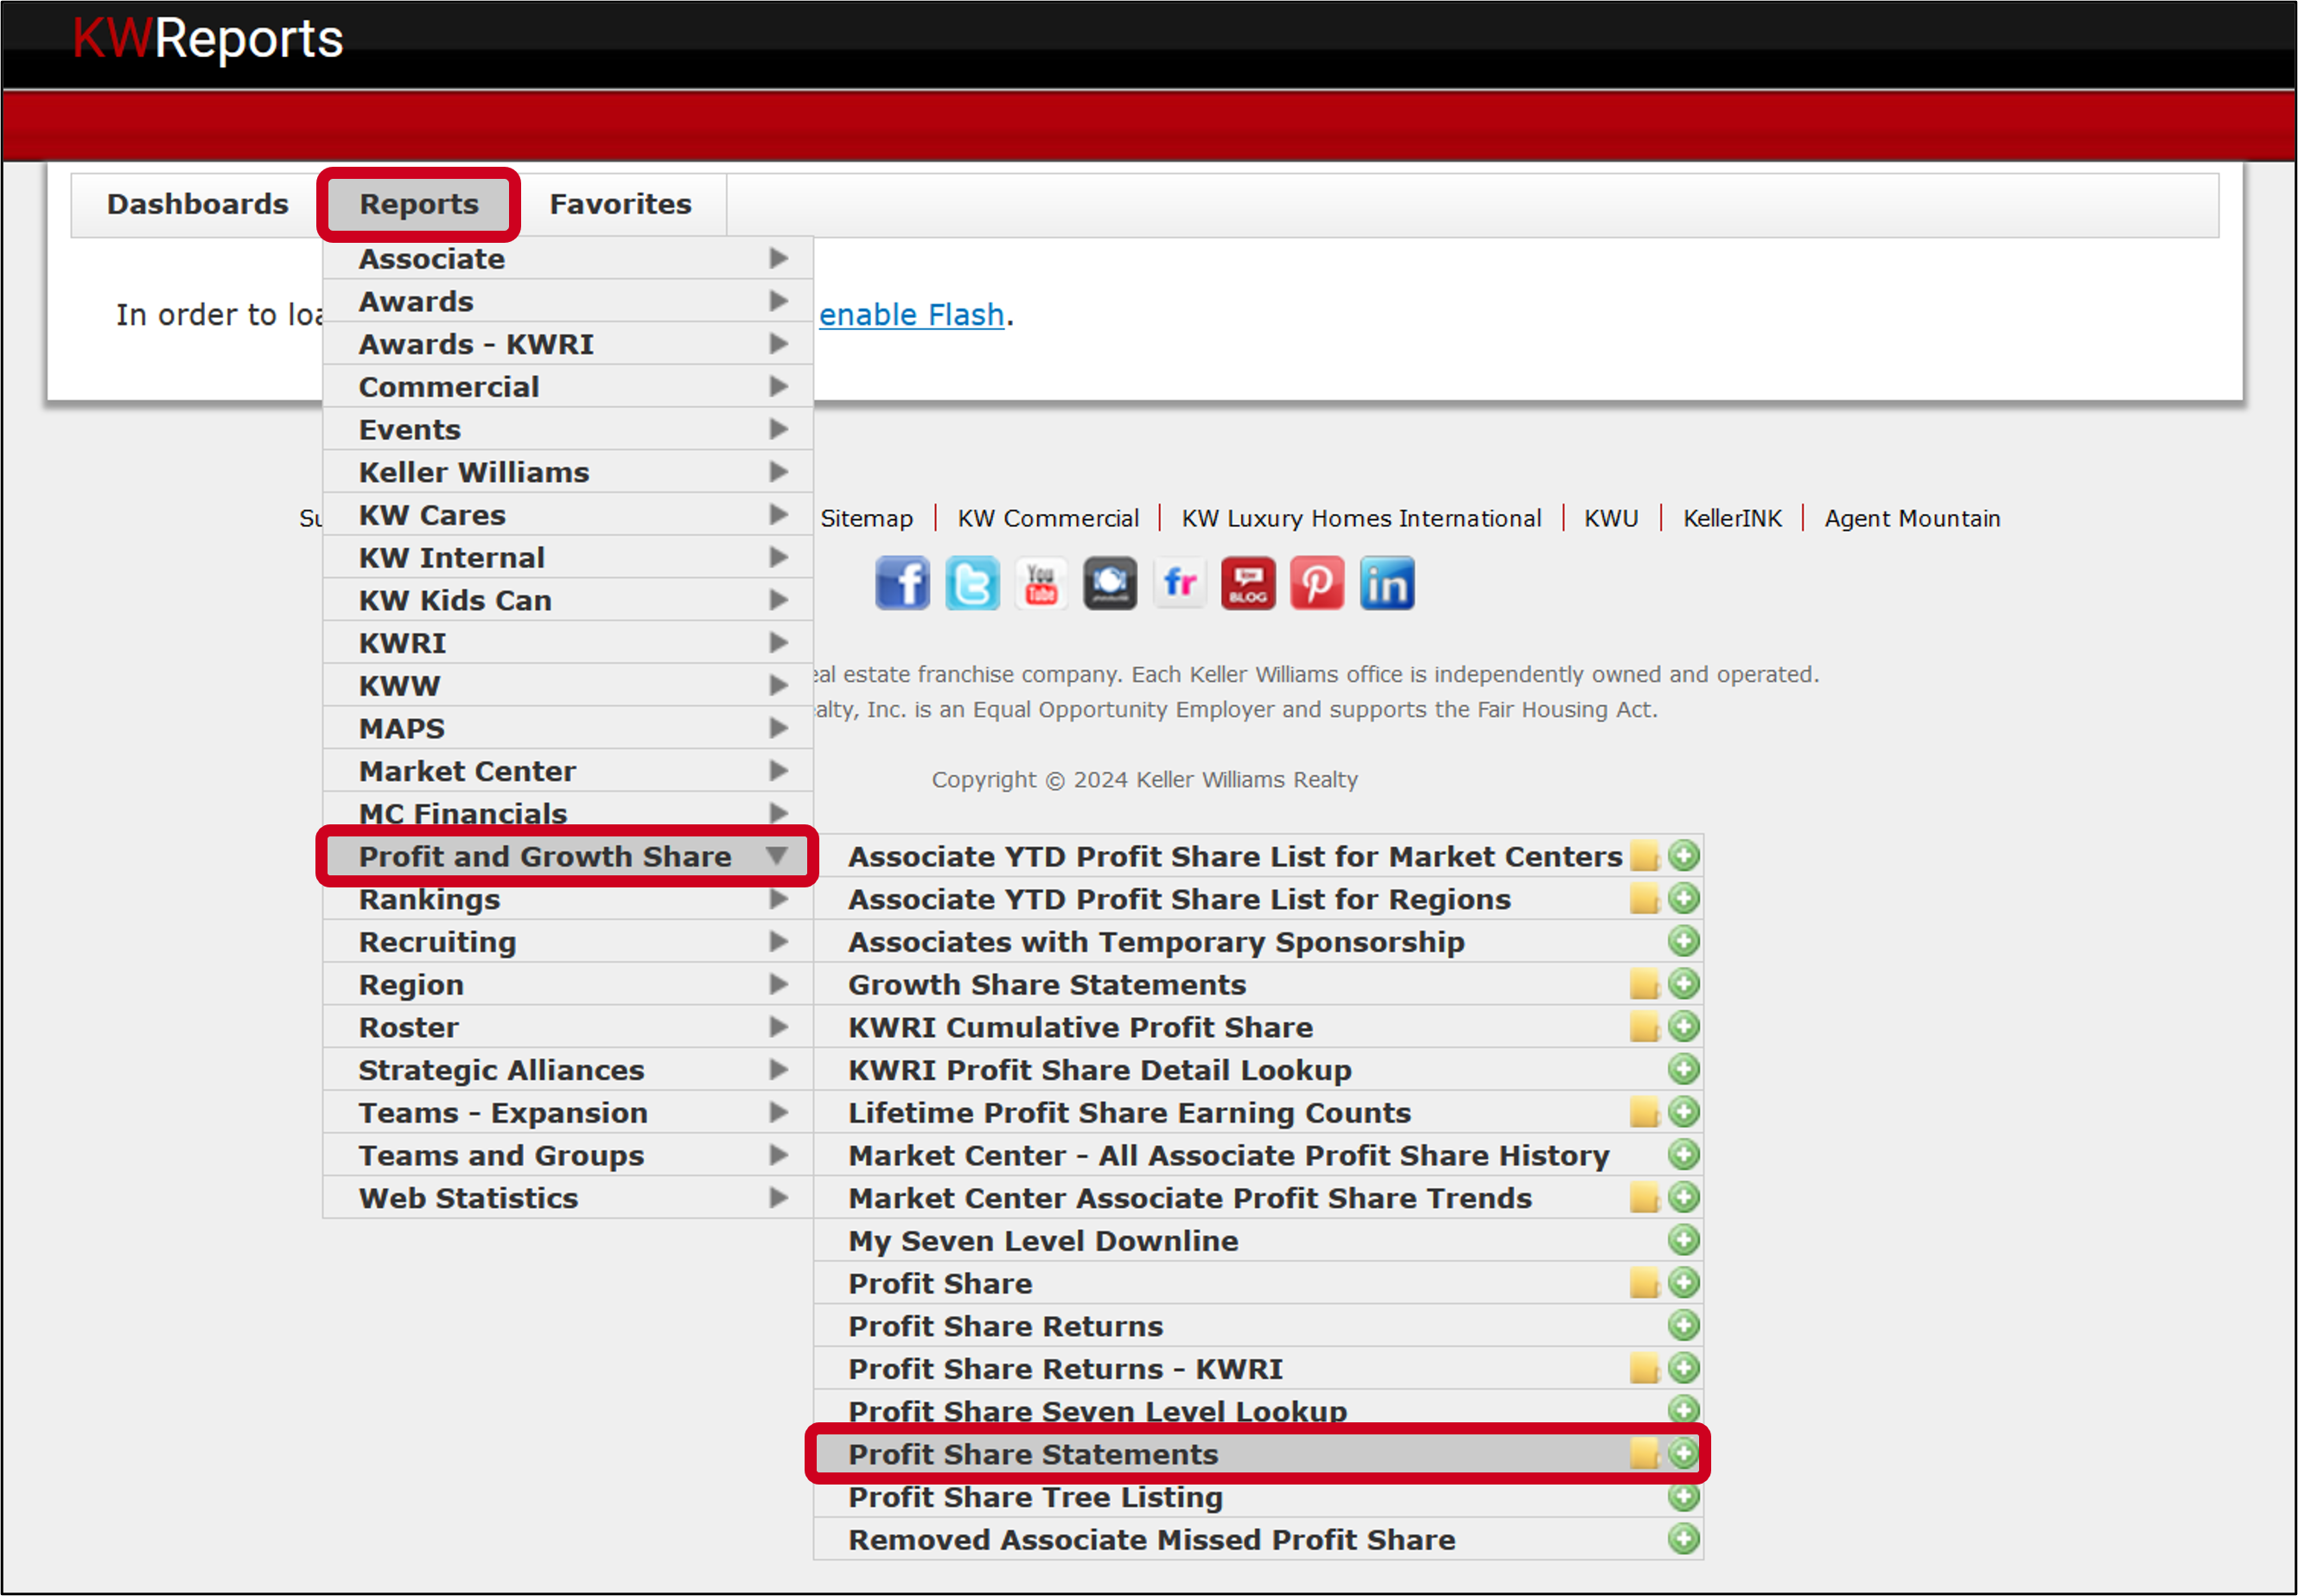Open the Favorites tab
Image resolution: width=2298 pixels, height=1596 pixels.
coord(620,204)
